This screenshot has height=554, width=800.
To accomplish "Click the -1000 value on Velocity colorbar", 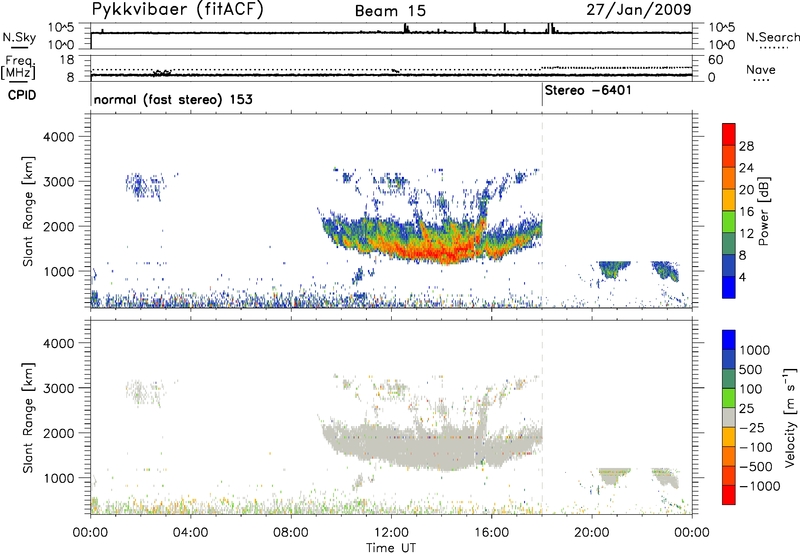I will pyautogui.click(x=759, y=486).
